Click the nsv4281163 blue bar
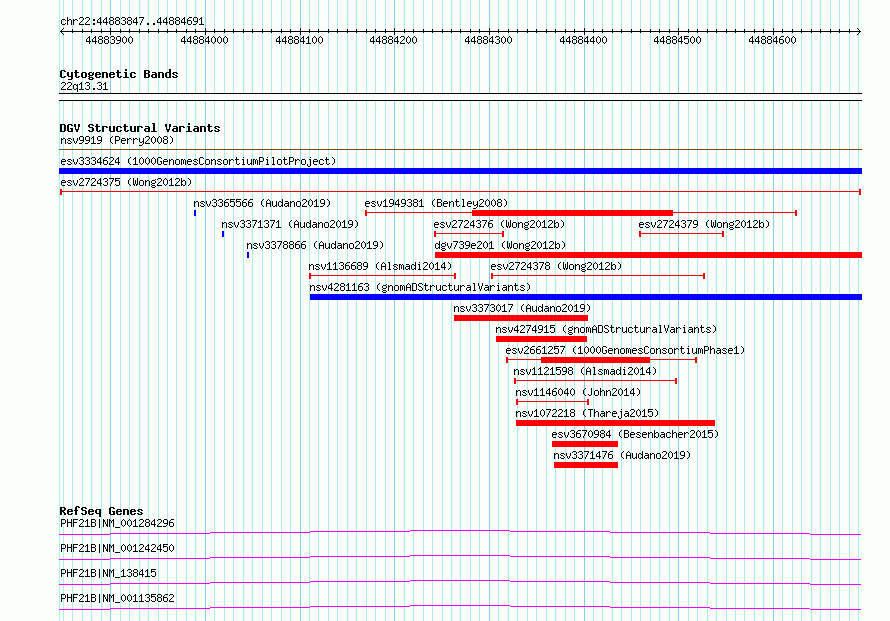This screenshot has height=621, width=890. pos(586,297)
